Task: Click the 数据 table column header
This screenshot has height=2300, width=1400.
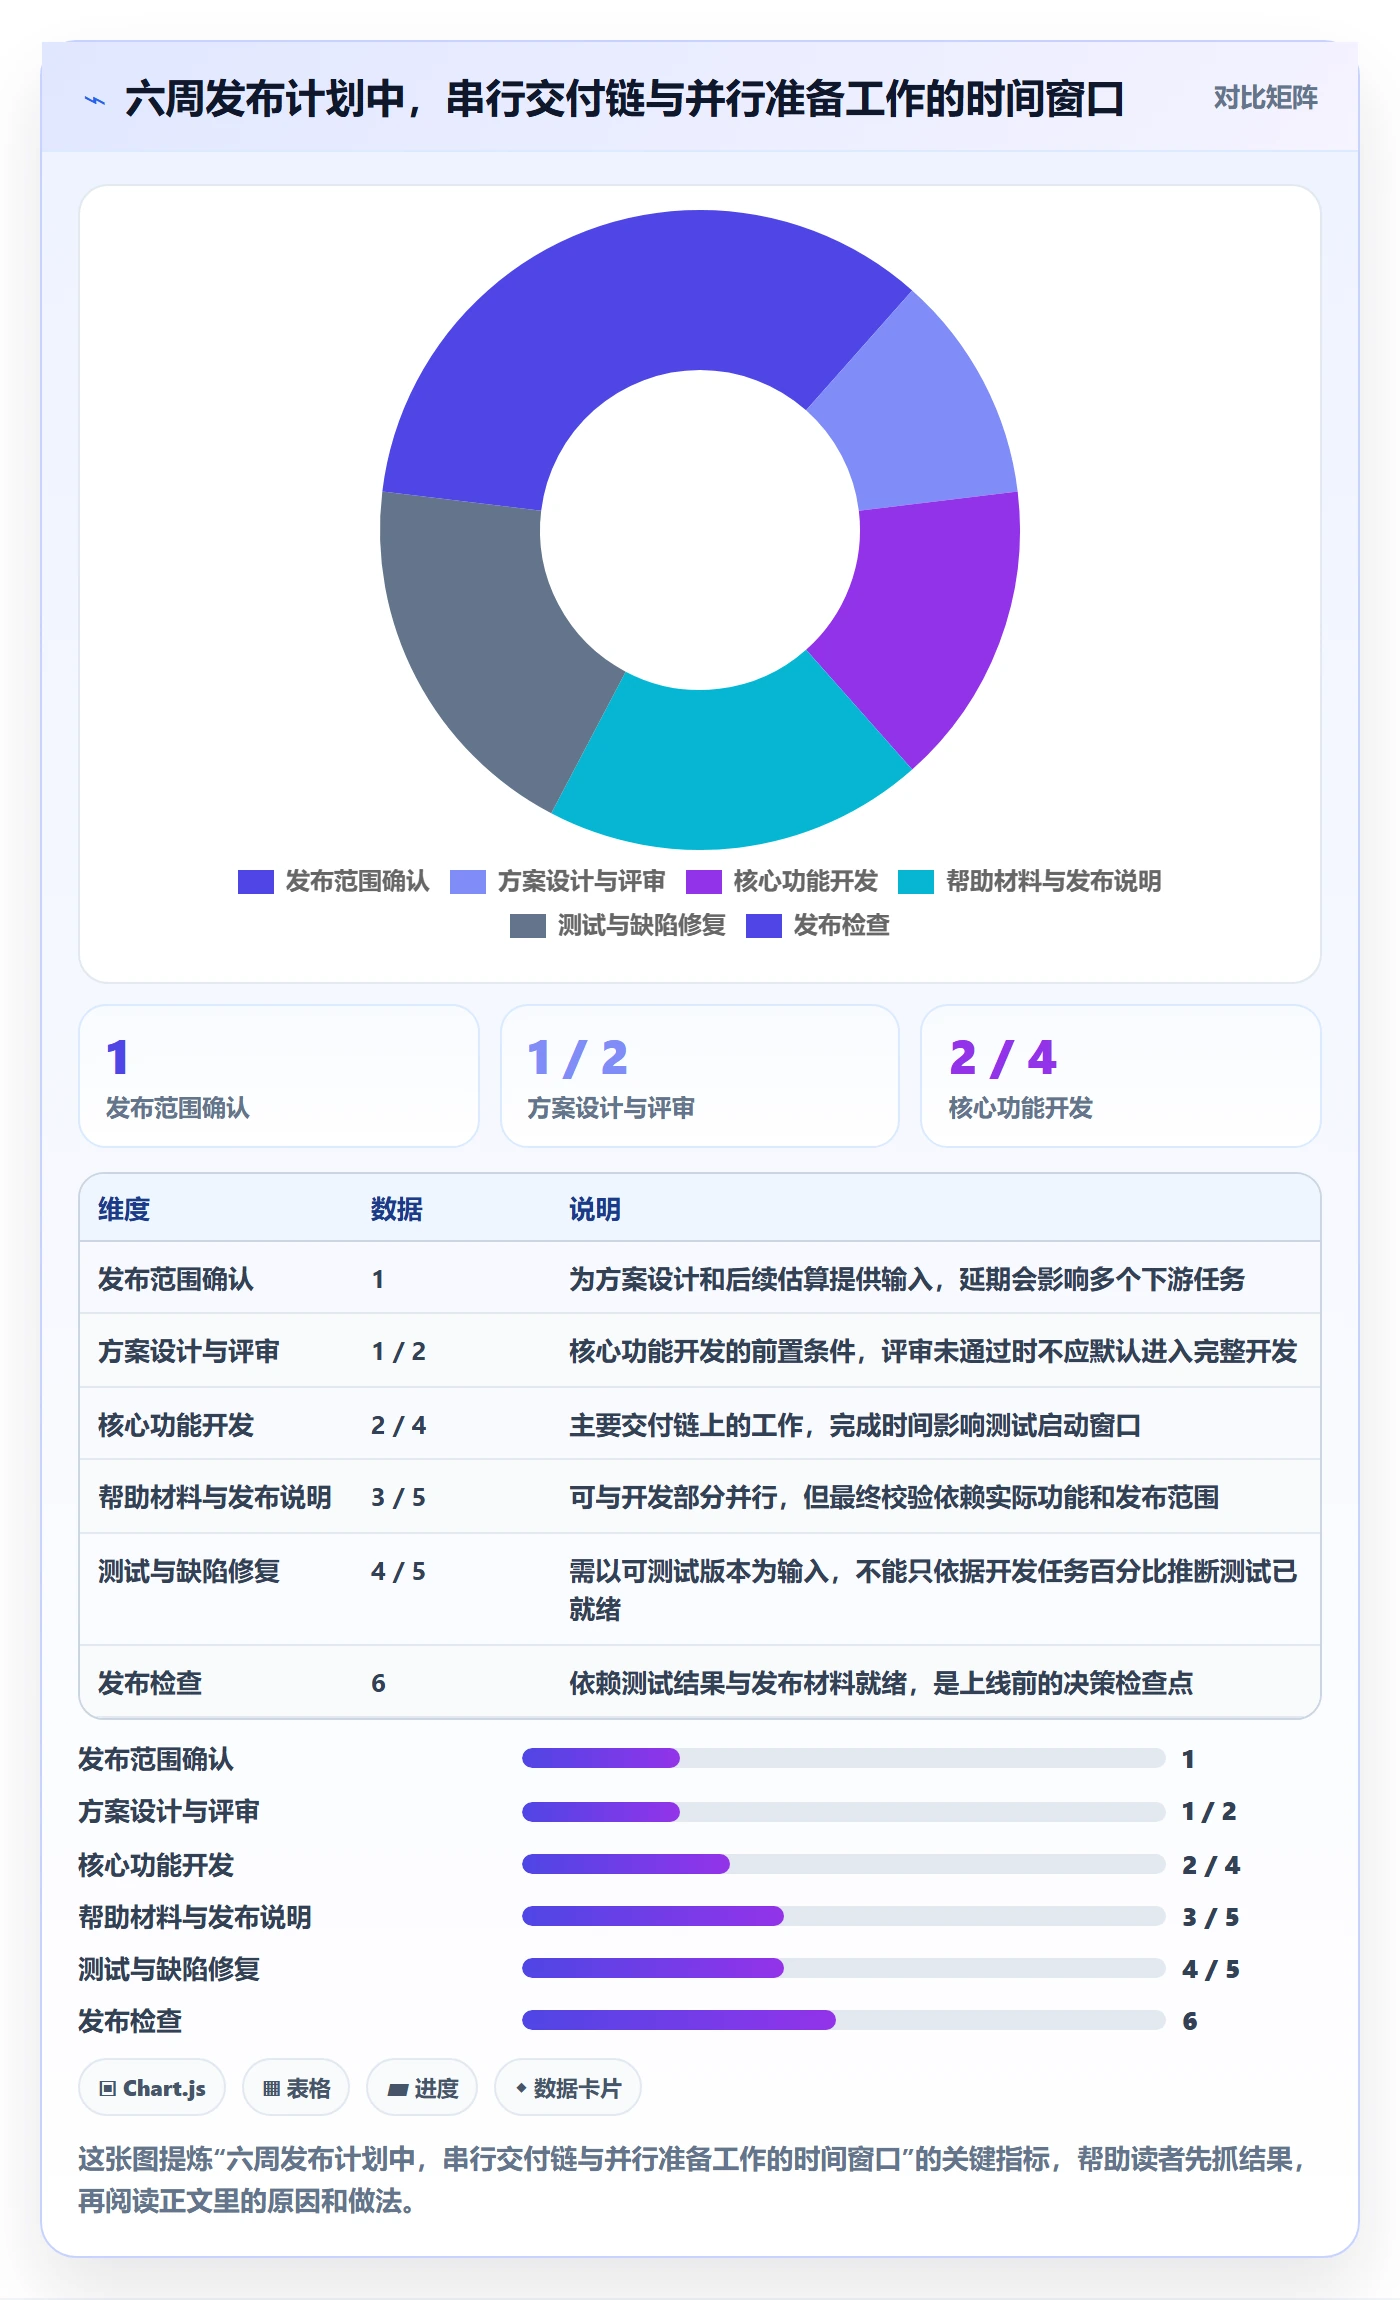Action: [397, 1210]
